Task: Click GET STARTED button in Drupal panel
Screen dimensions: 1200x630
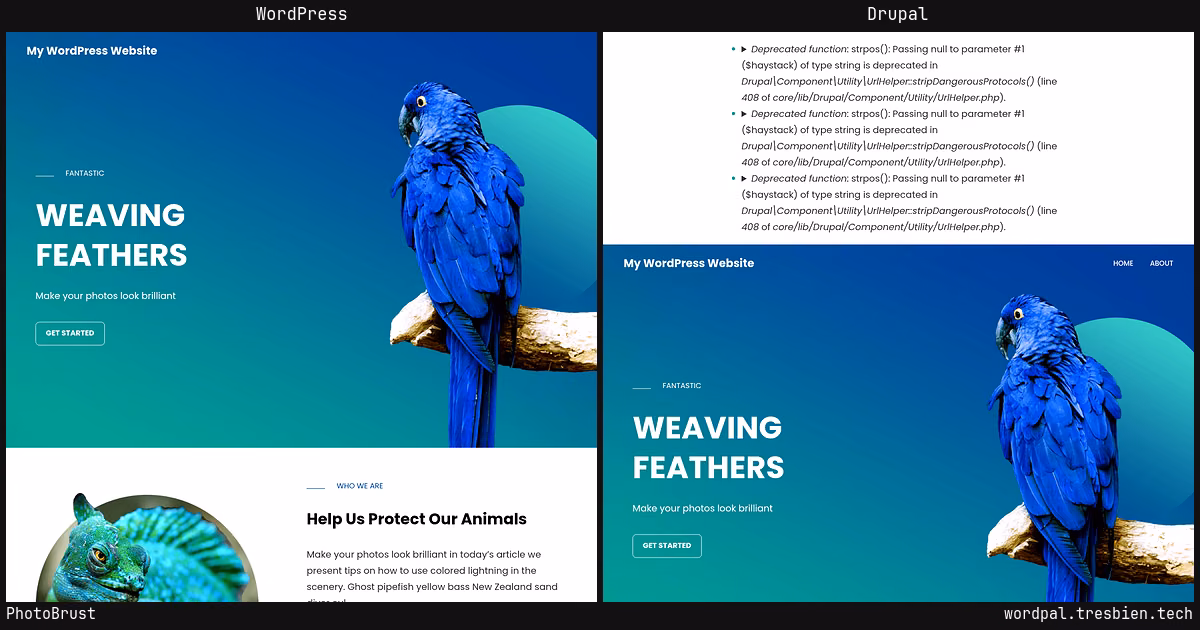Action: point(667,546)
